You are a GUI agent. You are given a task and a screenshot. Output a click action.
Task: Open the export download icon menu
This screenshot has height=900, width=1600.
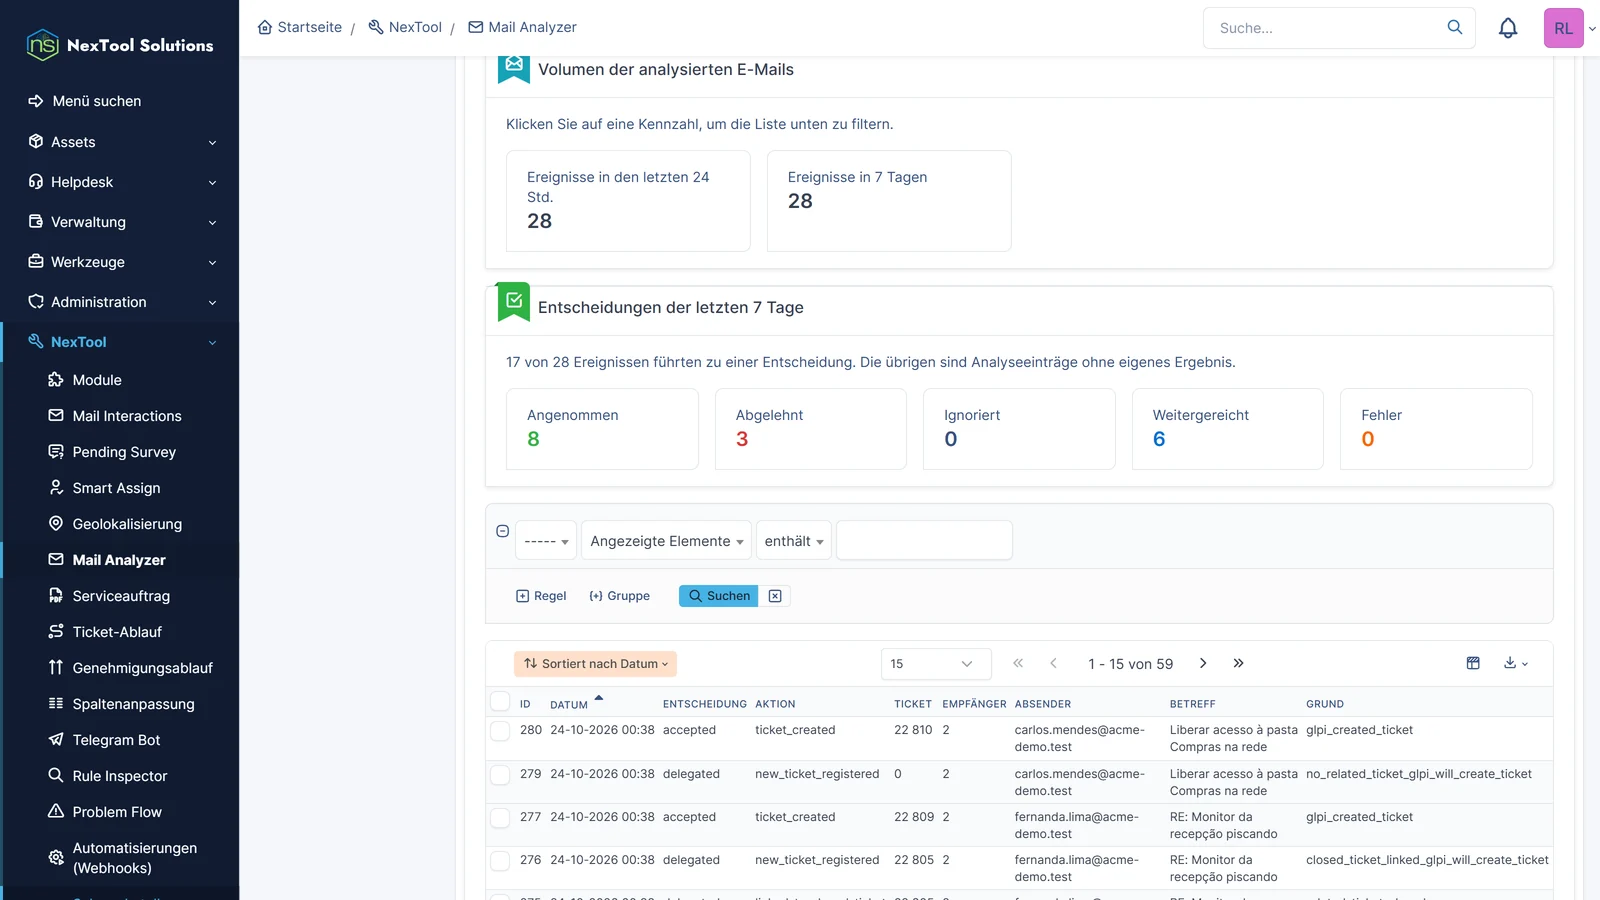click(1515, 663)
